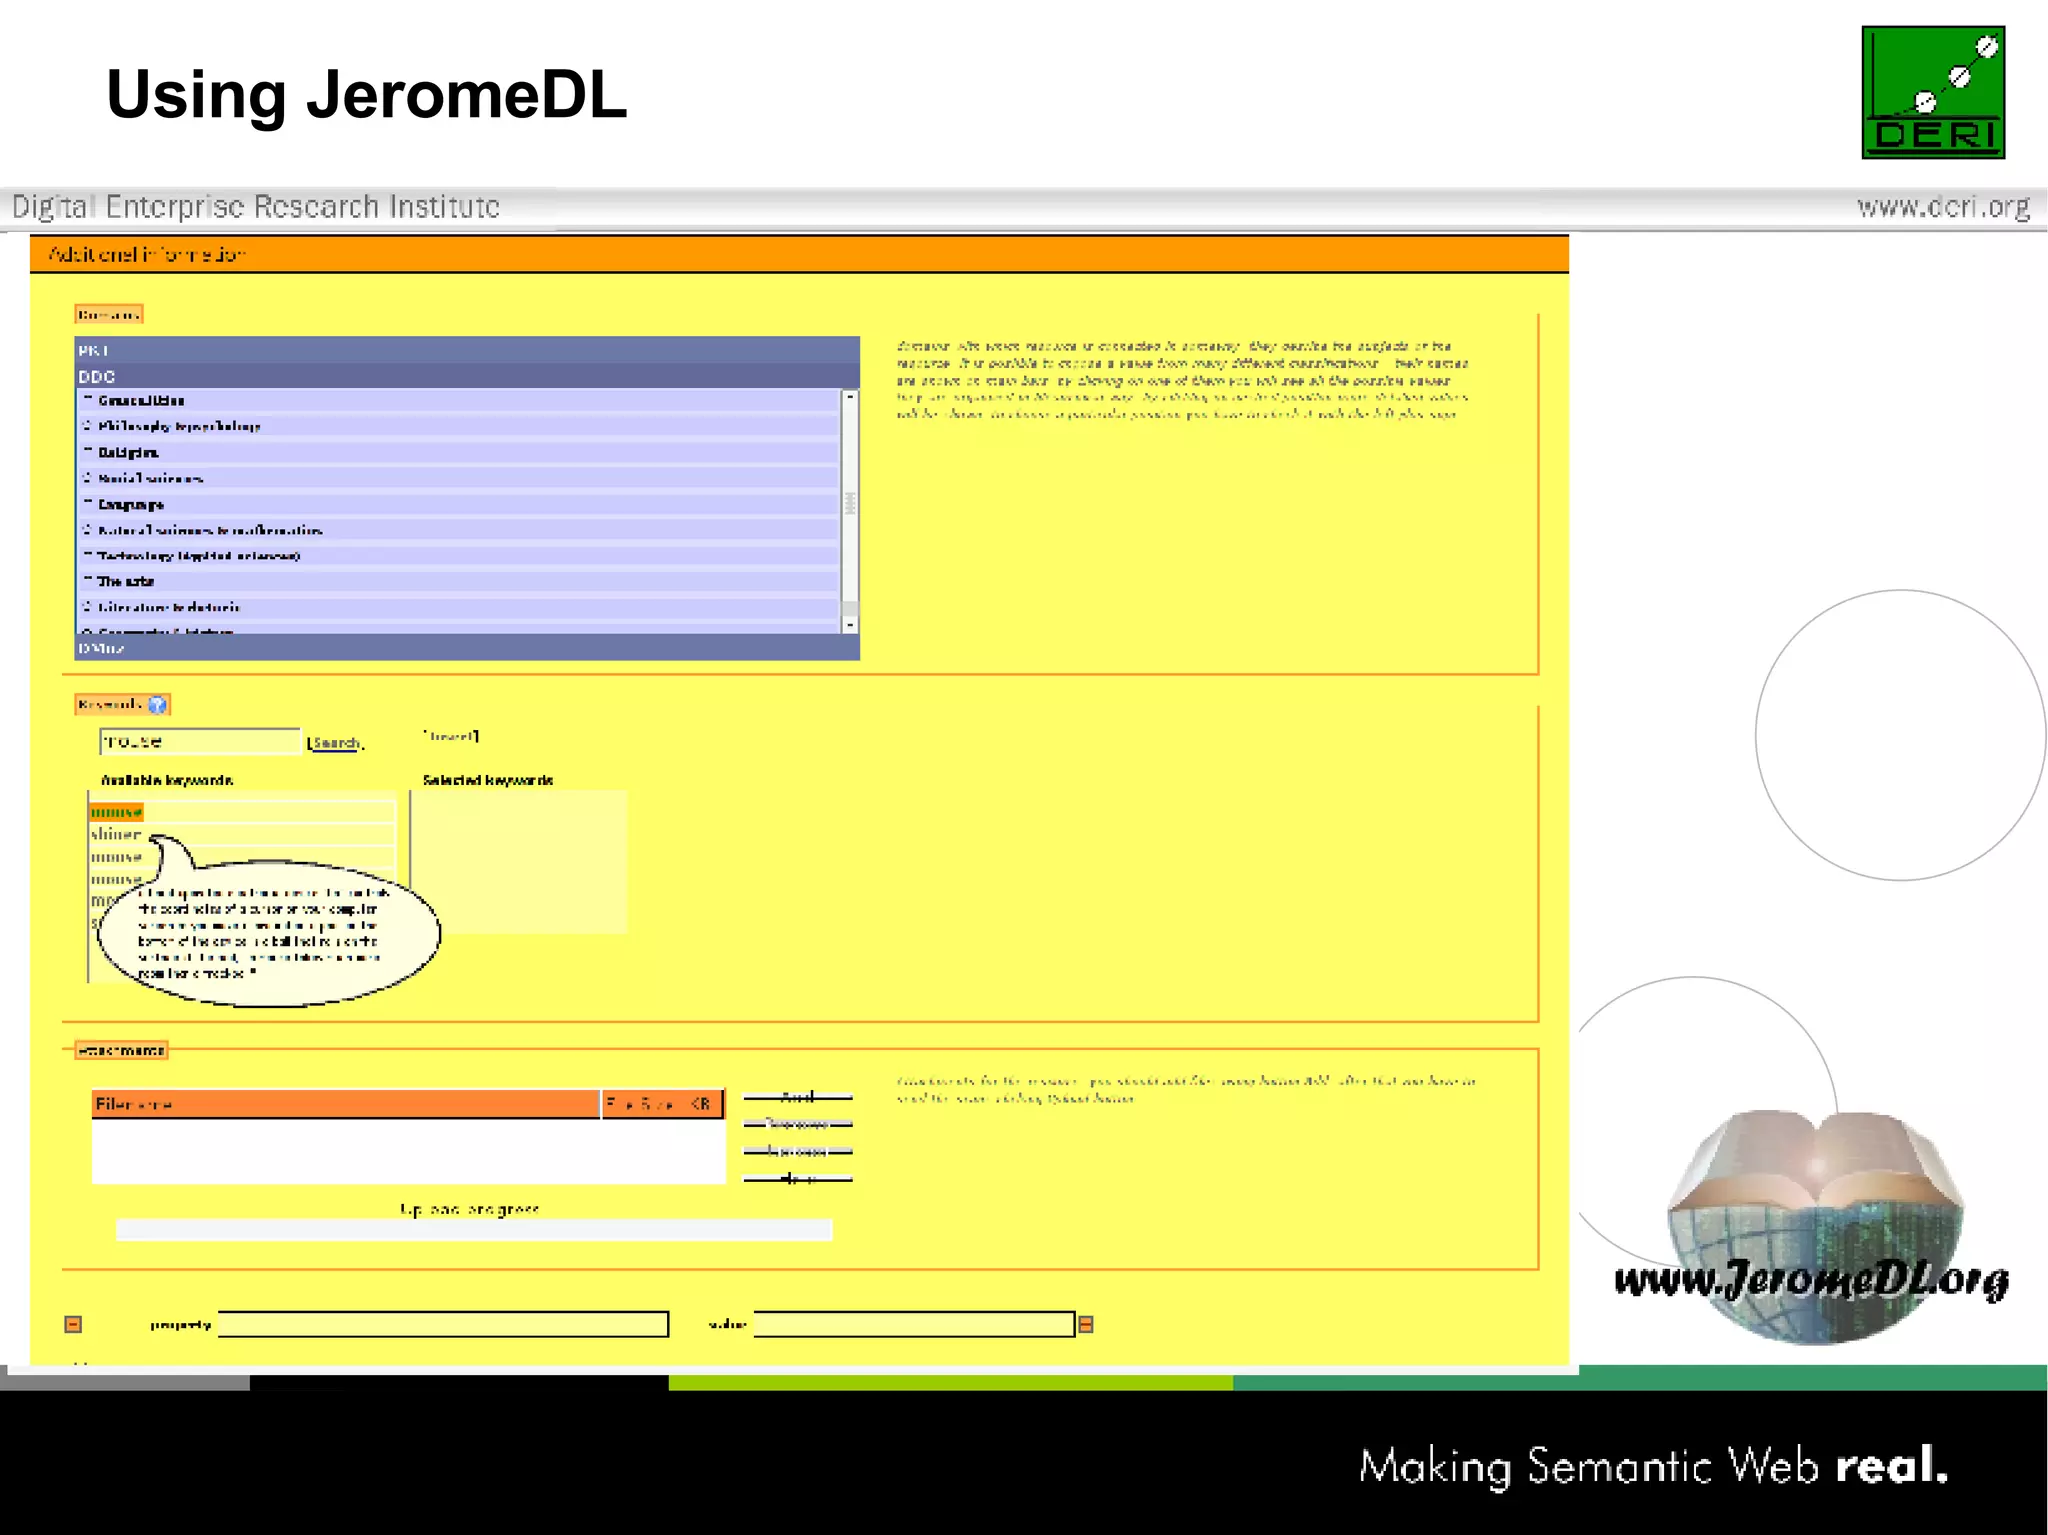Click the Add attachment button
2048x1535 pixels.
point(798,1097)
